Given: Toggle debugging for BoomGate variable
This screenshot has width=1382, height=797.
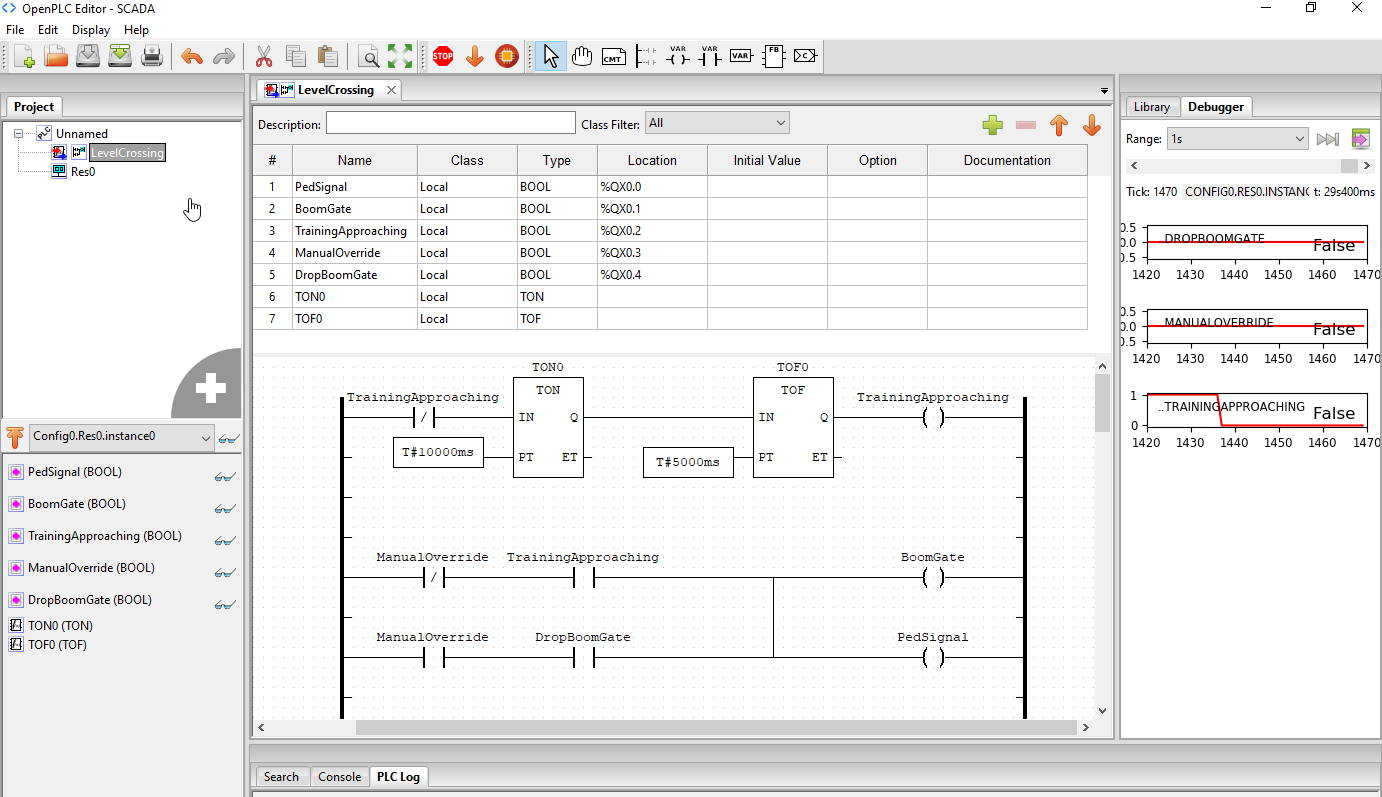Looking at the screenshot, I should tap(225, 508).
